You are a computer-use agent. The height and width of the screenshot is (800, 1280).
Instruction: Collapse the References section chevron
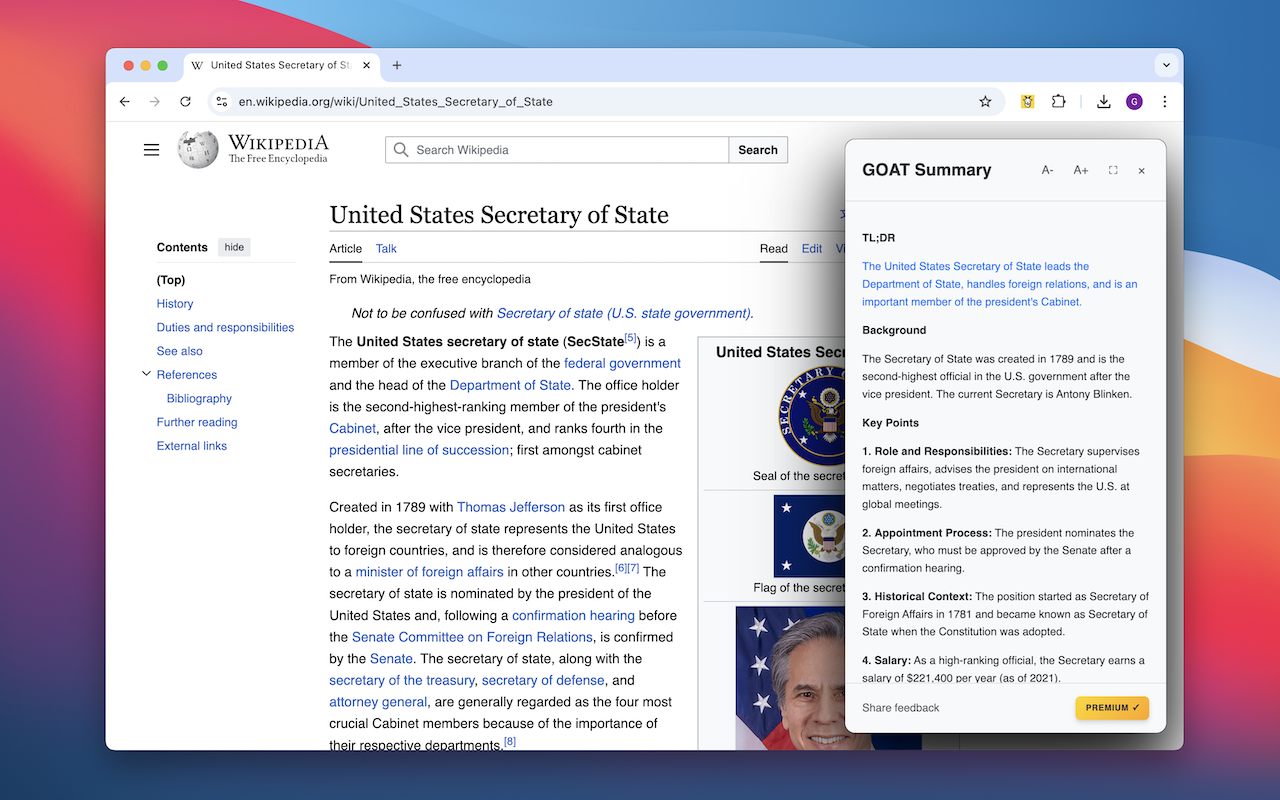coord(146,374)
